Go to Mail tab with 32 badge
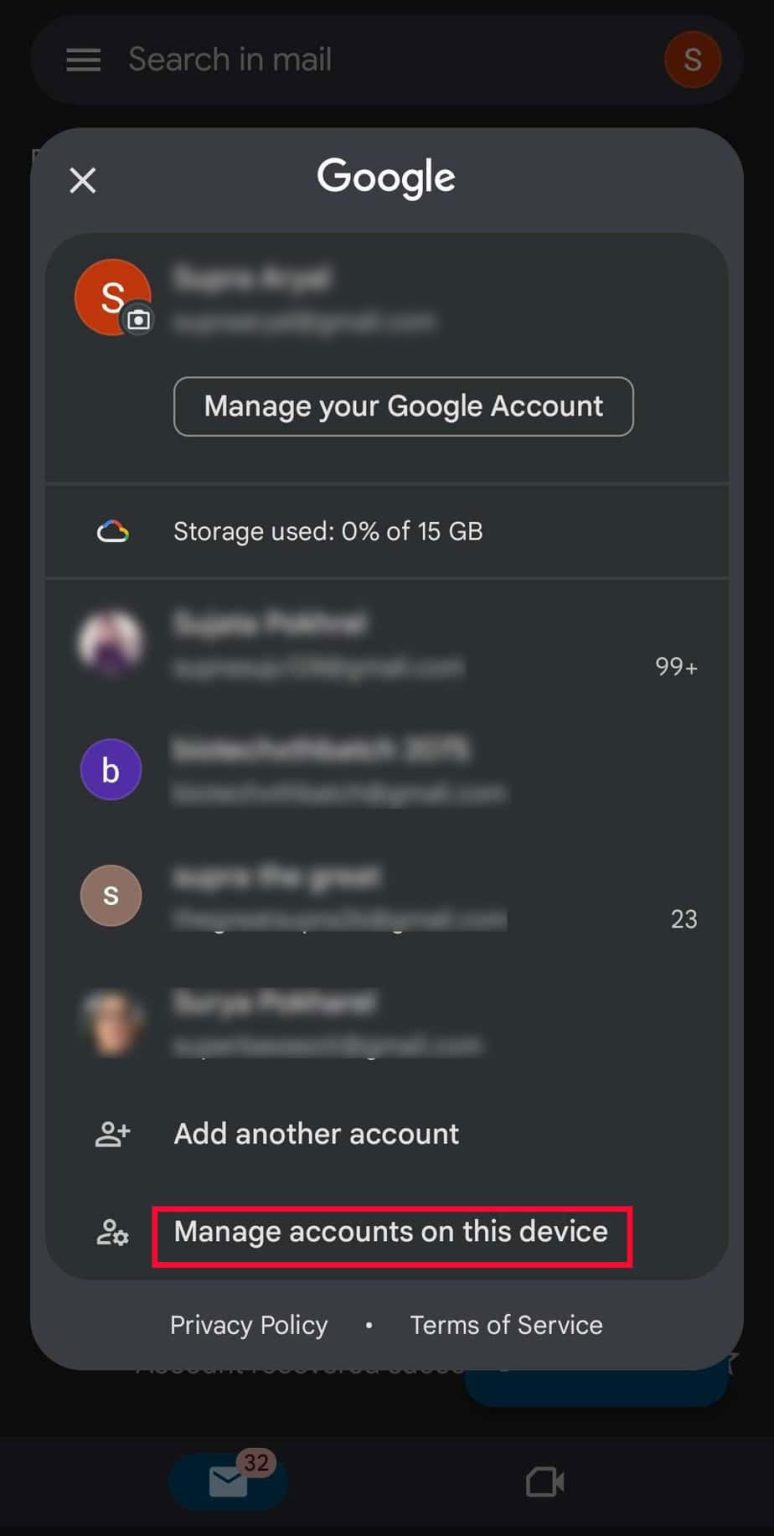 [x=228, y=1481]
